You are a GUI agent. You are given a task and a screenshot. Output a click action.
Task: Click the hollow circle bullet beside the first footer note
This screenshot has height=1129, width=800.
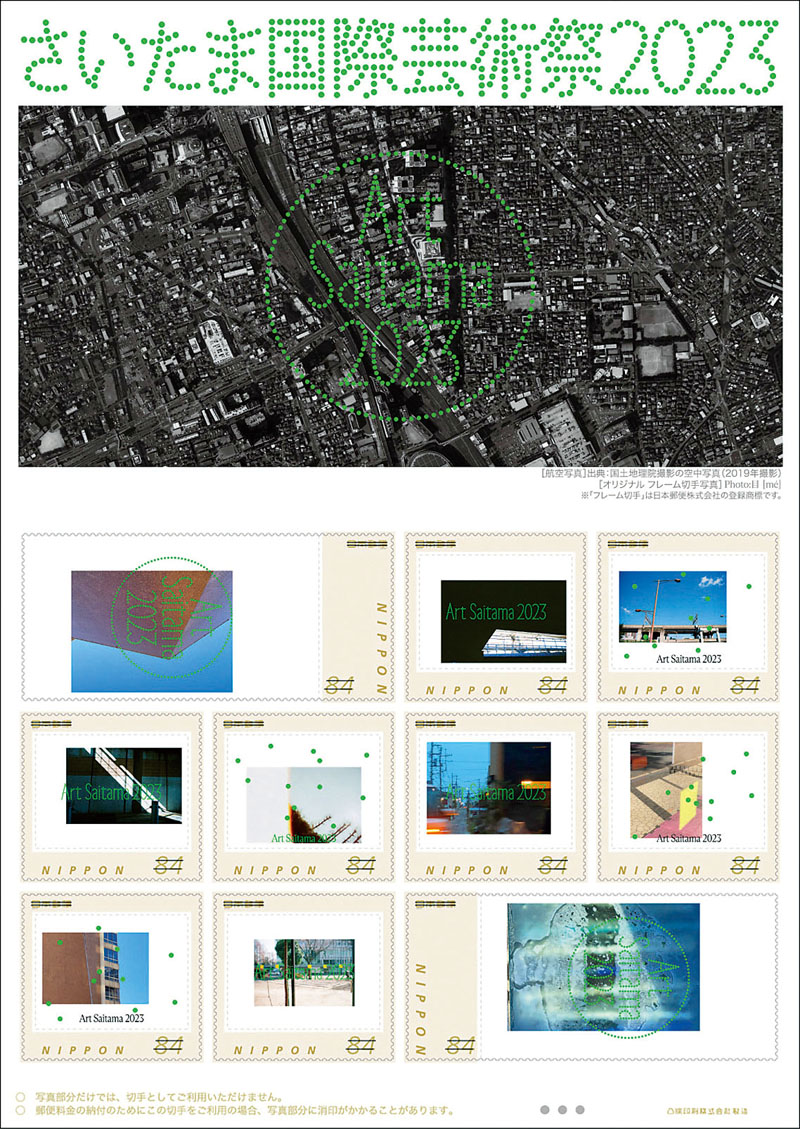(x=21, y=1096)
